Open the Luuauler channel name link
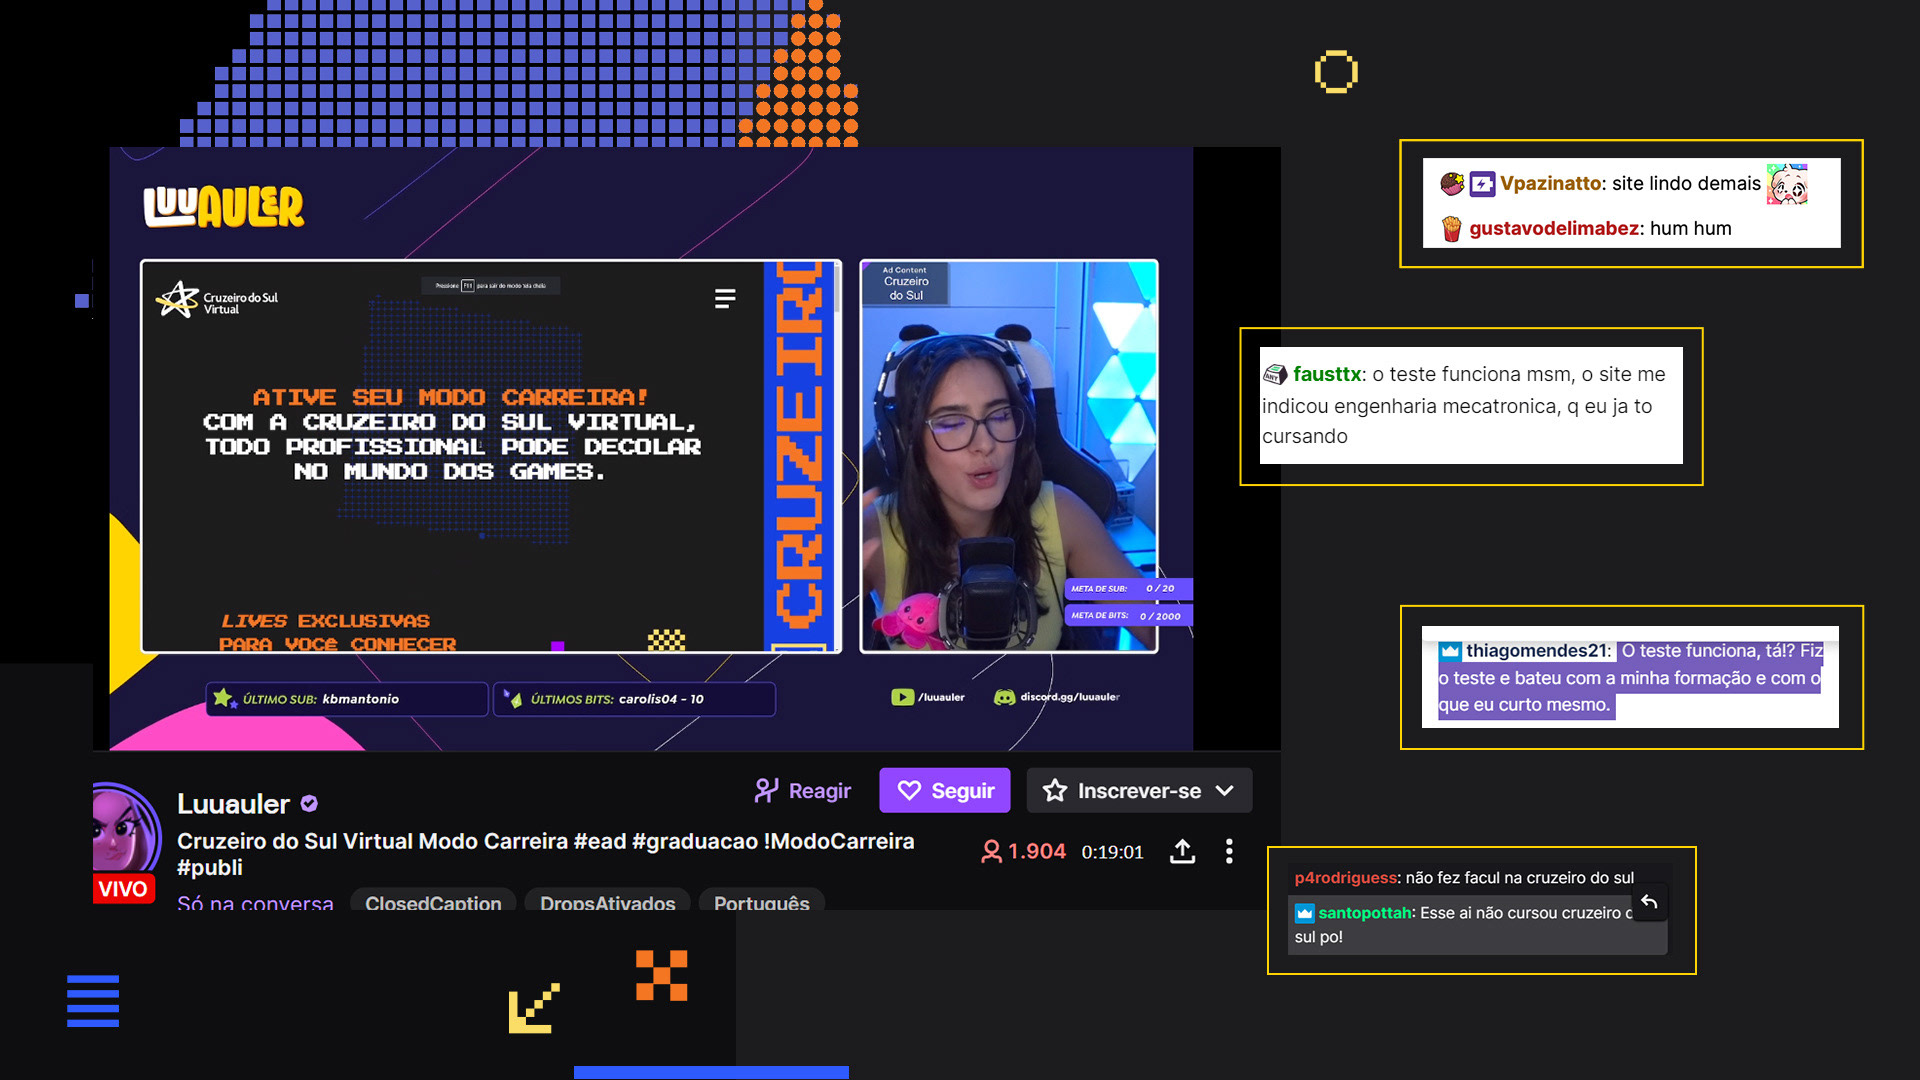This screenshot has width=1920, height=1080. [x=233, y=804]
